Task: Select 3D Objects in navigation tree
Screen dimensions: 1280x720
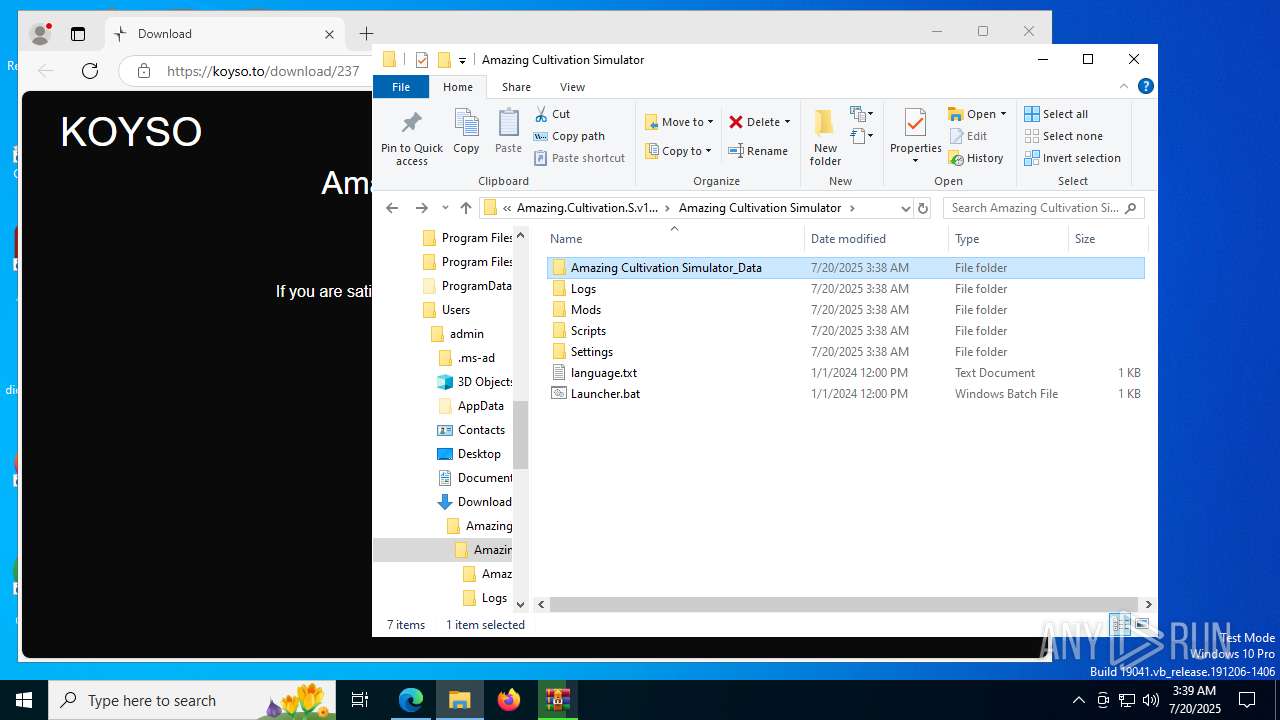Action: click(485, 382)
